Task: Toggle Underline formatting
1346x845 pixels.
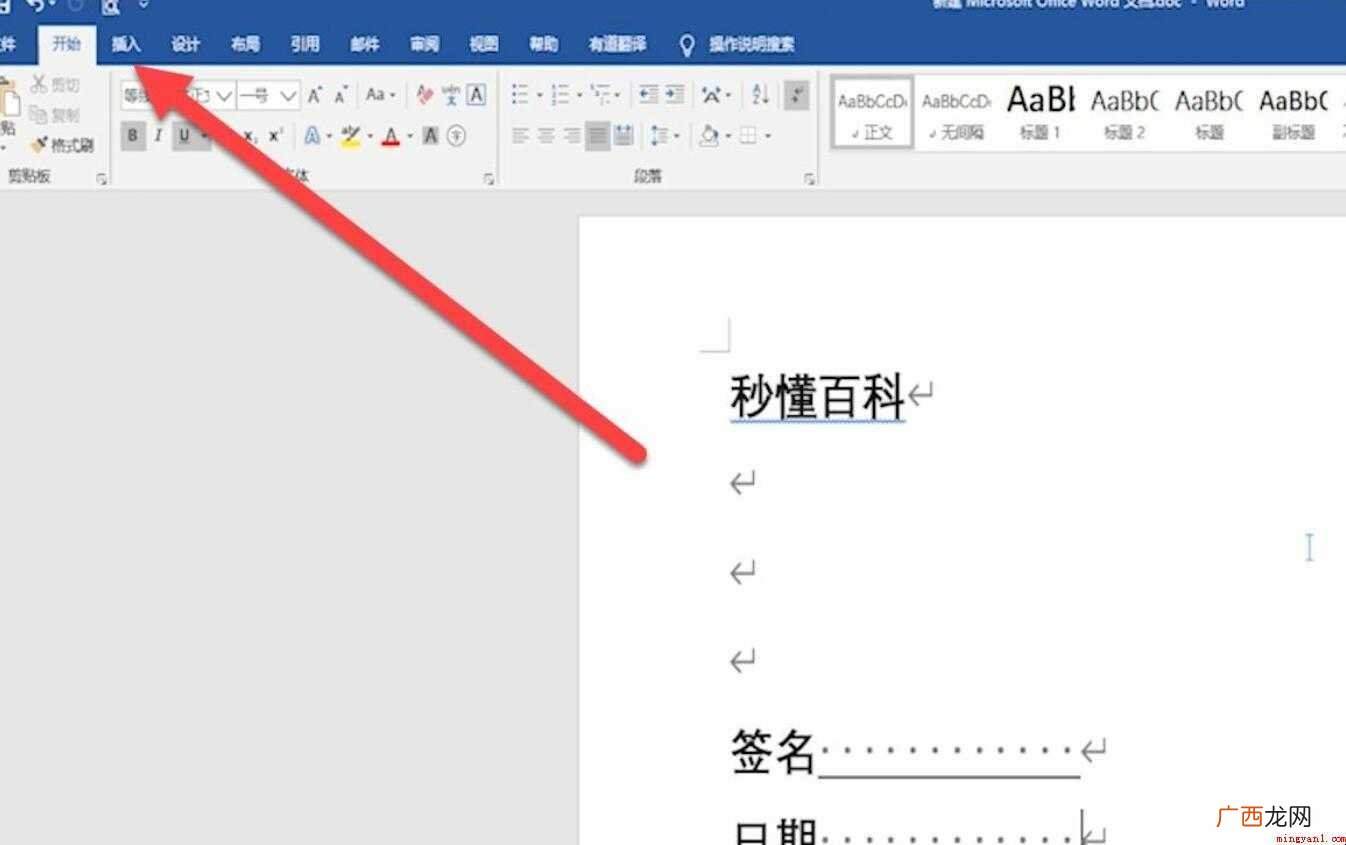Action: [x=184, y=136]
